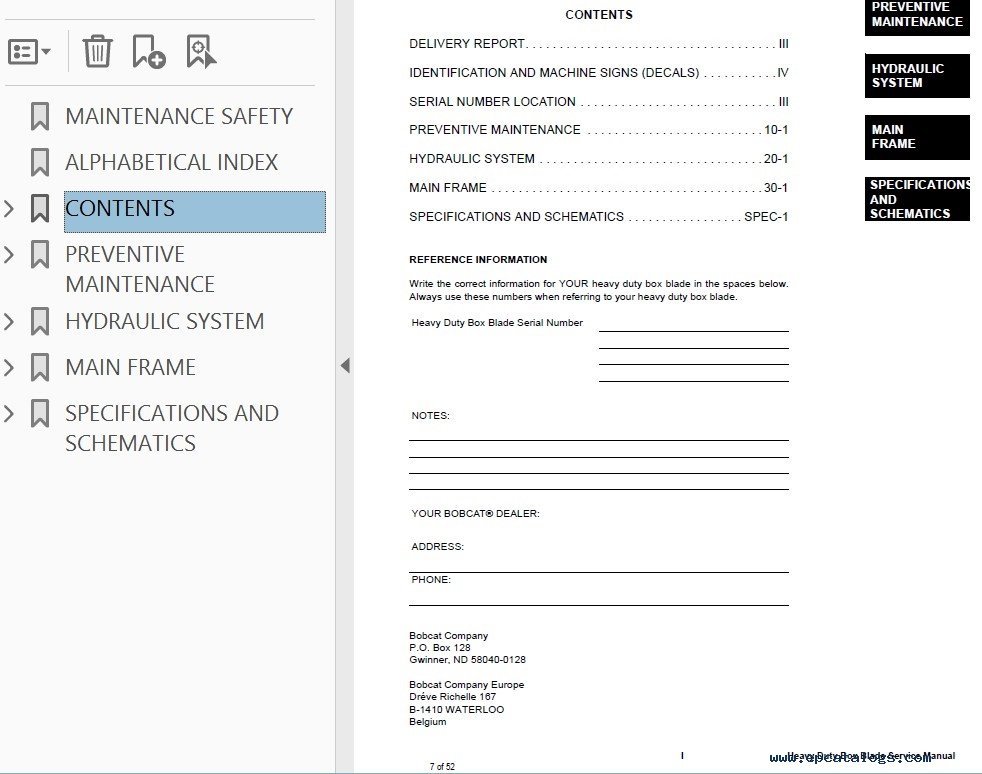The height and width of the screenshot is (774, 982).
Task: Click the bookmark icon beside ALPHABETICAL INDEX
Action: coord(40,162)
